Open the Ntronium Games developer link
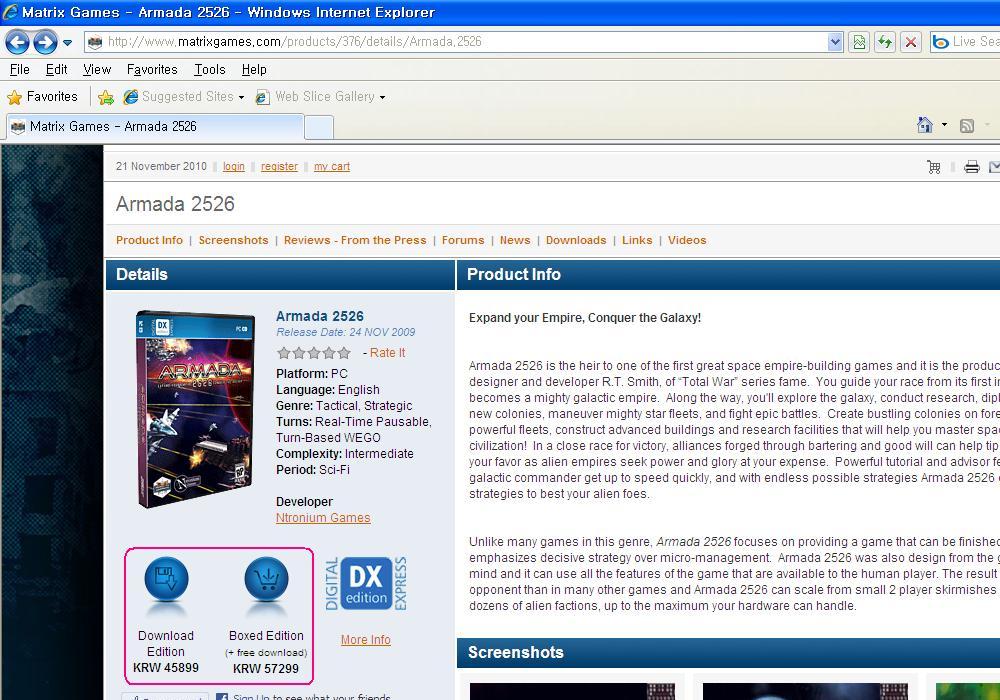Viewport: 1000px width, 700px height. [323, 518]
